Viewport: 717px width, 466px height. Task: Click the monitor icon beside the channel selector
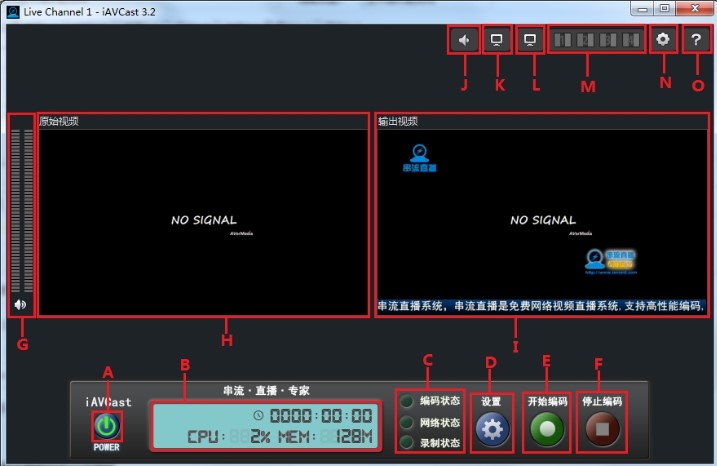530,40
